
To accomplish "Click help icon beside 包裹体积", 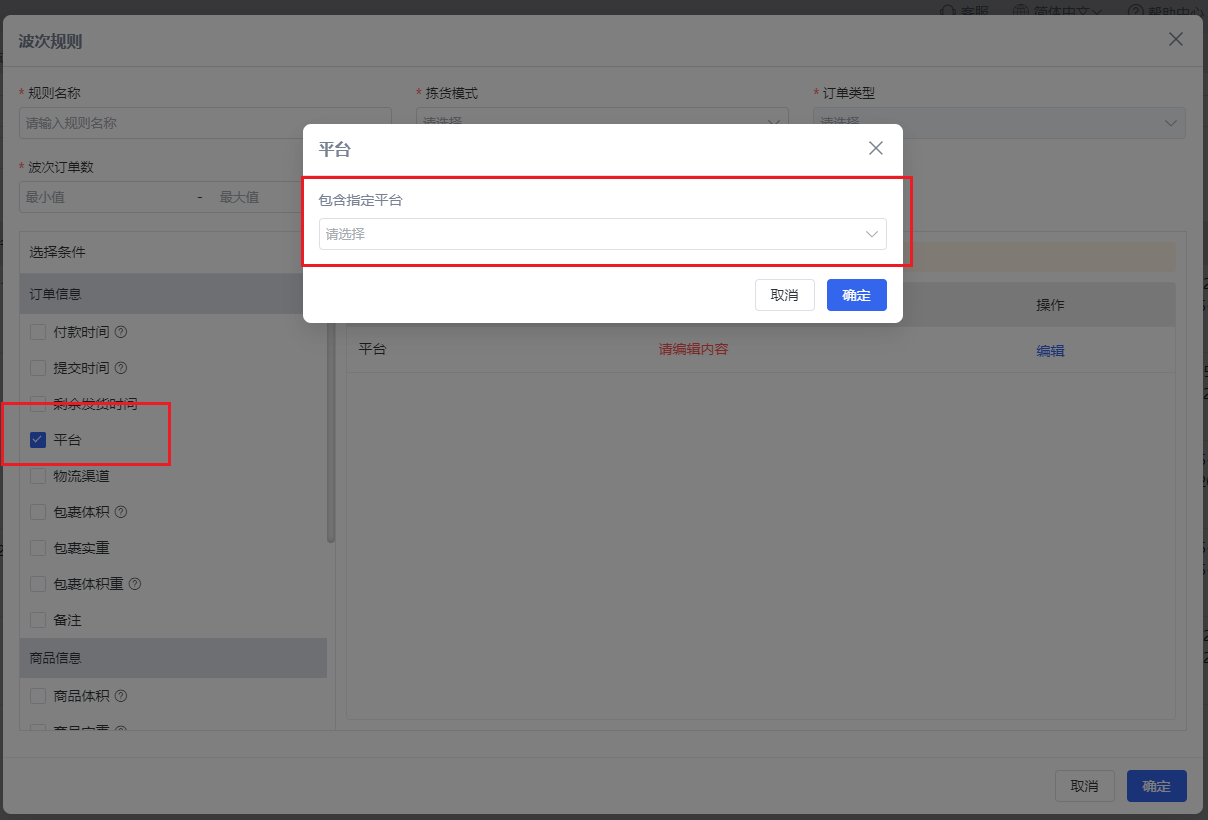I will (x=121, y=512).
